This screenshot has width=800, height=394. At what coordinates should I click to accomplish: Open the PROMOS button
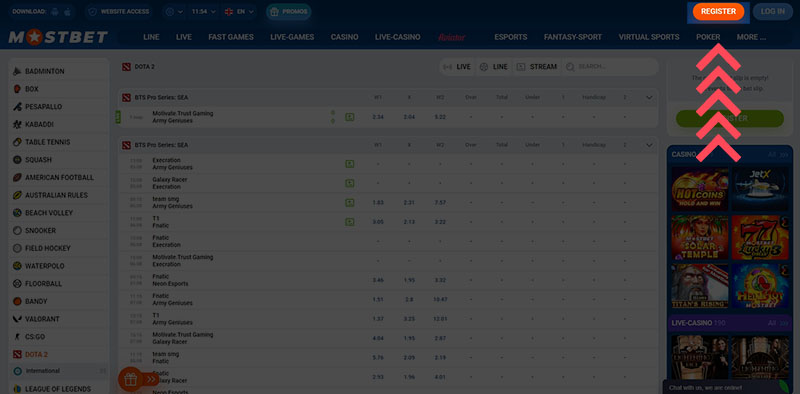click(x=288, y=12)
